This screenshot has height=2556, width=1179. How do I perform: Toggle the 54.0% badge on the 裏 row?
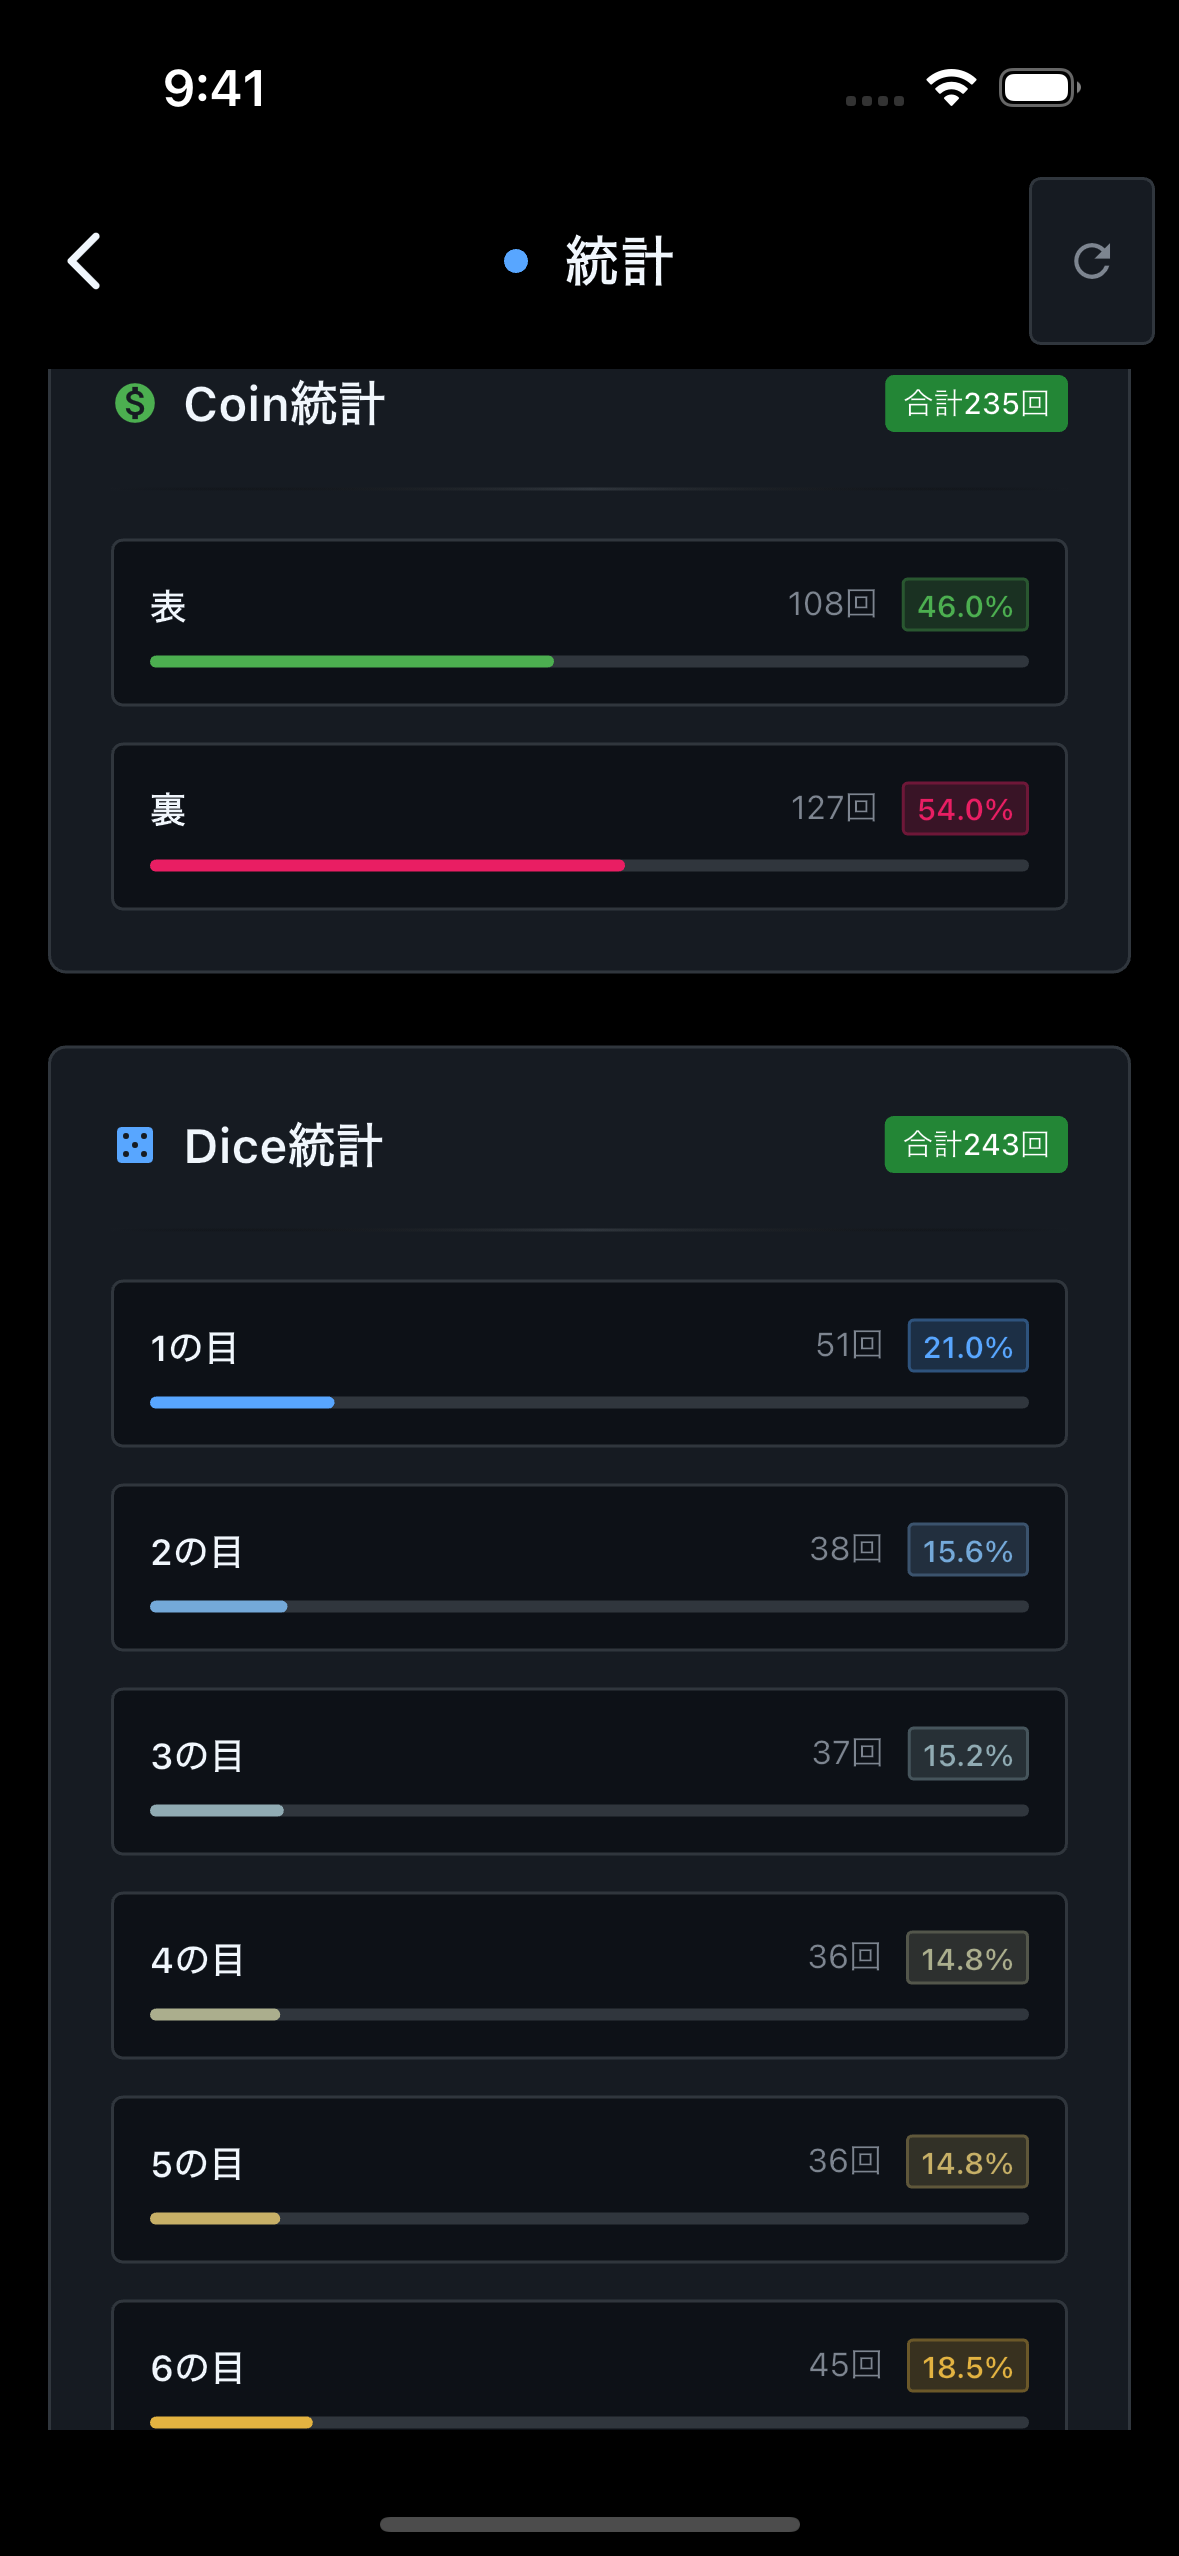click(x=964, y=809)
